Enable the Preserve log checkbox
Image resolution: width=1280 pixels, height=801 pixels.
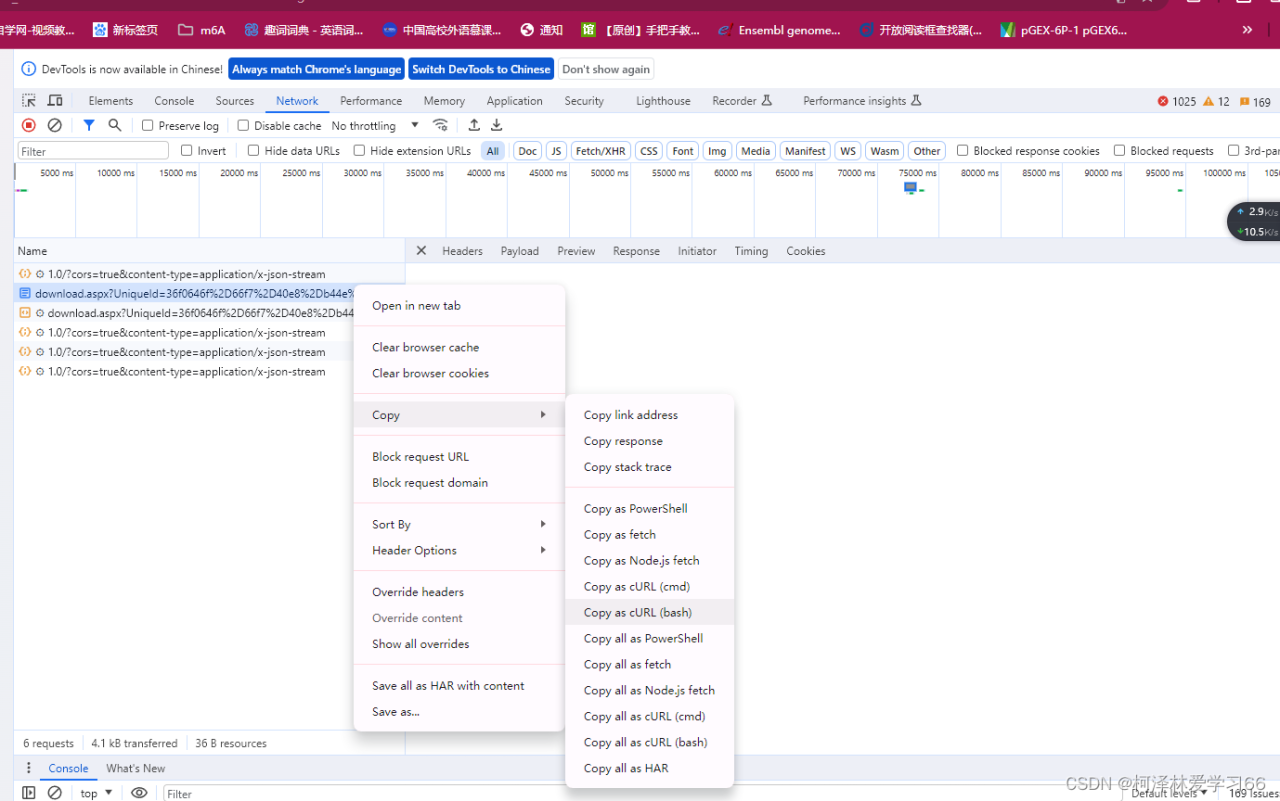pyautogui.click(x=148, y=126)
